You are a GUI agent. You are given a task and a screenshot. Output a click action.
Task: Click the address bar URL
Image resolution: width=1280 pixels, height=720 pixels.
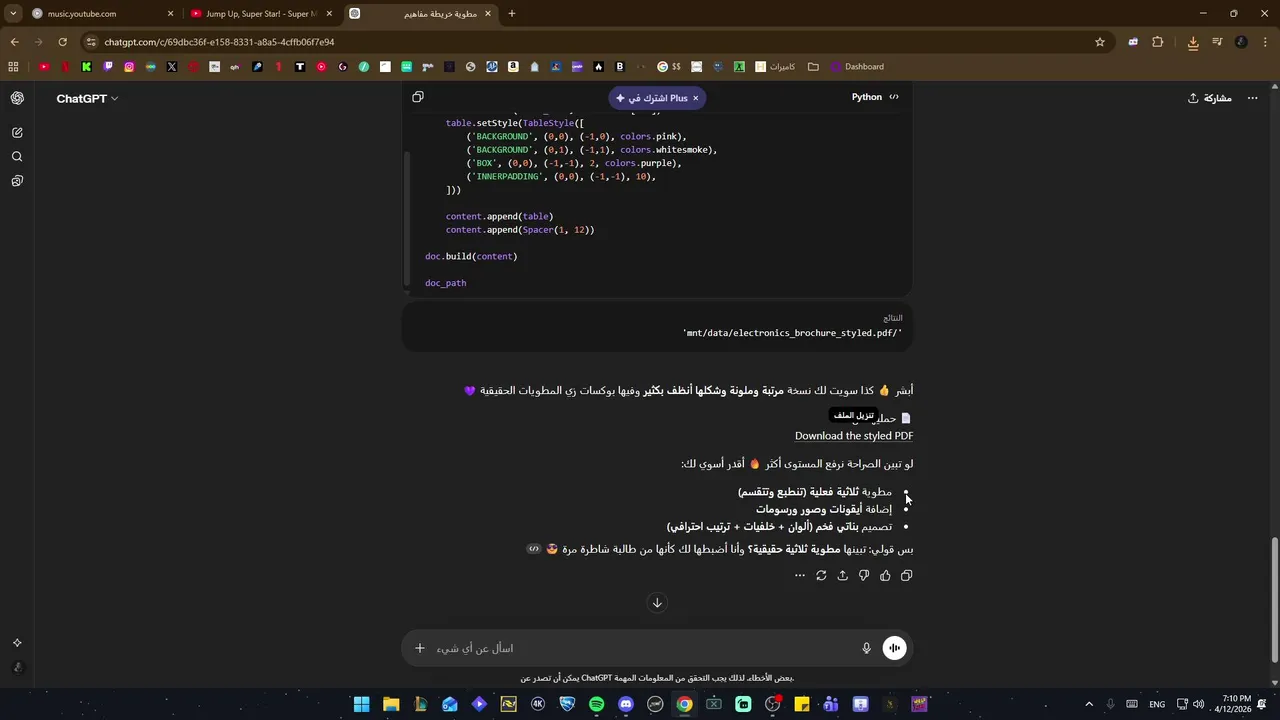219,42
